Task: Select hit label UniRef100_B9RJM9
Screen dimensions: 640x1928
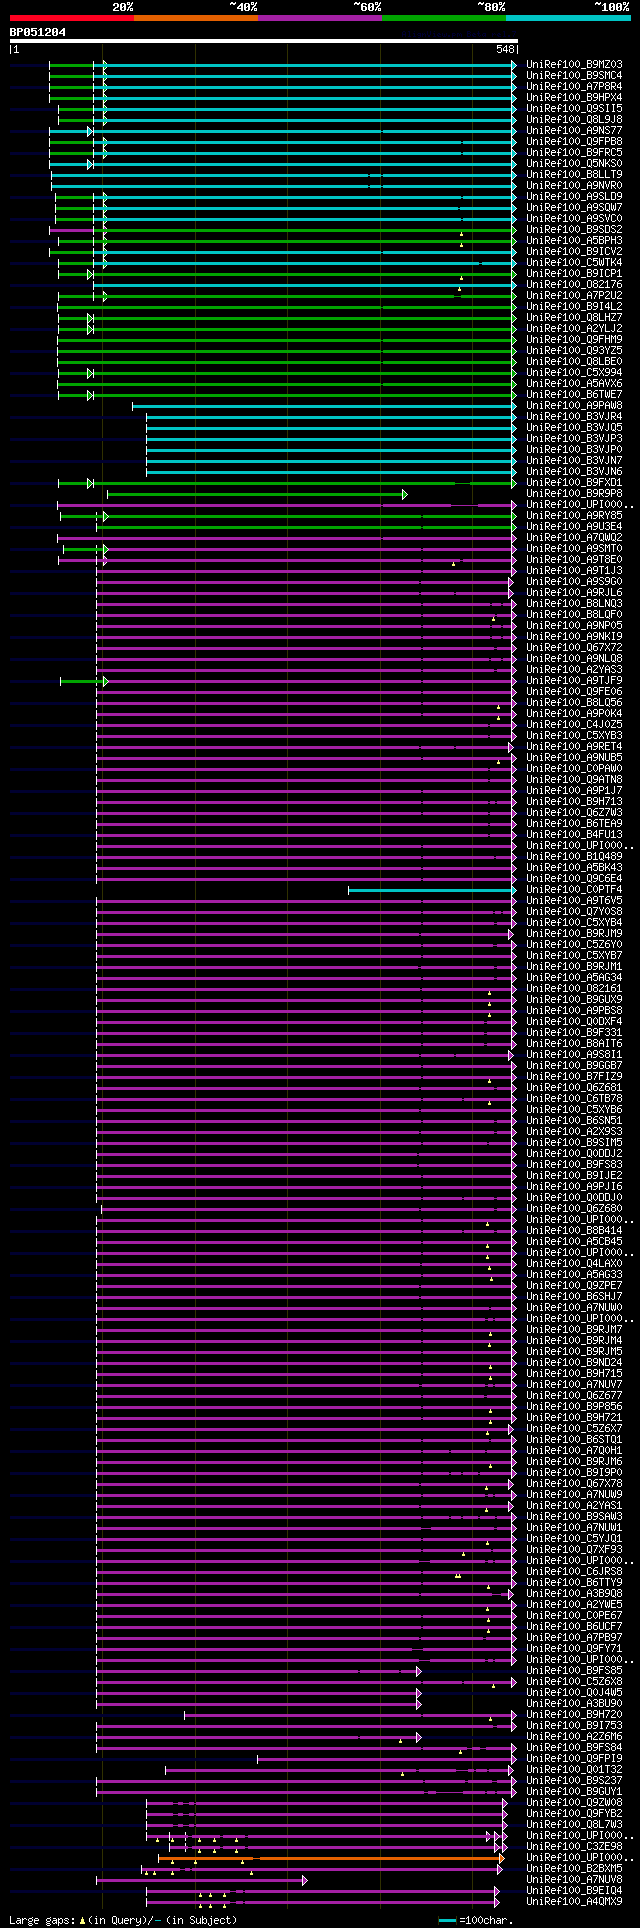Action: coord(574,933)
